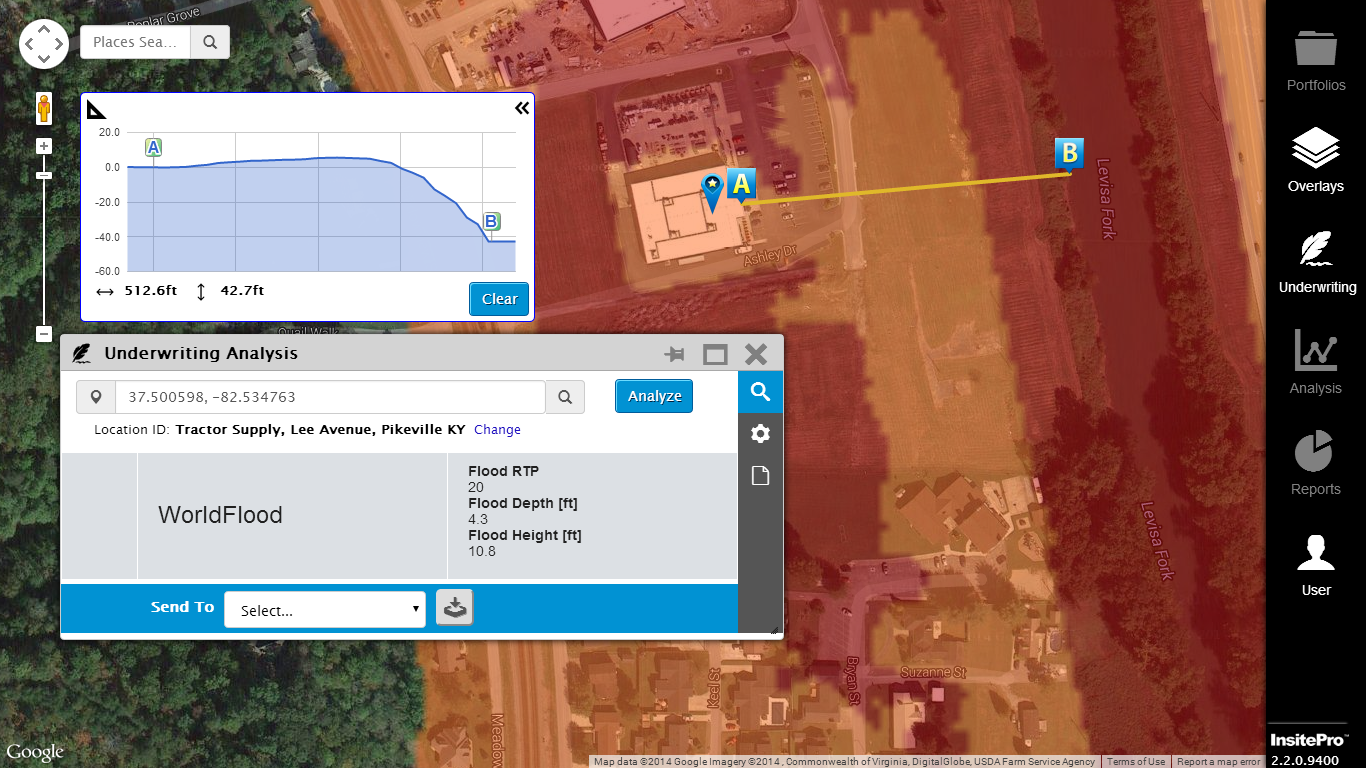
Task: Click Report a map error link
Action: pyautogui.click(x=1218, y=762)
